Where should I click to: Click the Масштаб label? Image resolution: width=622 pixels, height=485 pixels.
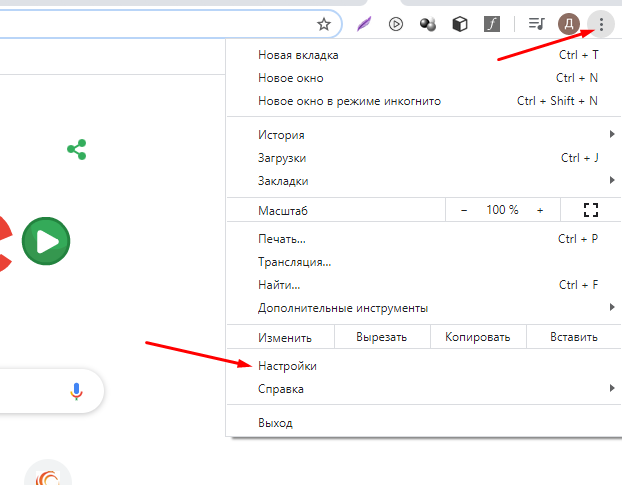(x=283, y=211)
